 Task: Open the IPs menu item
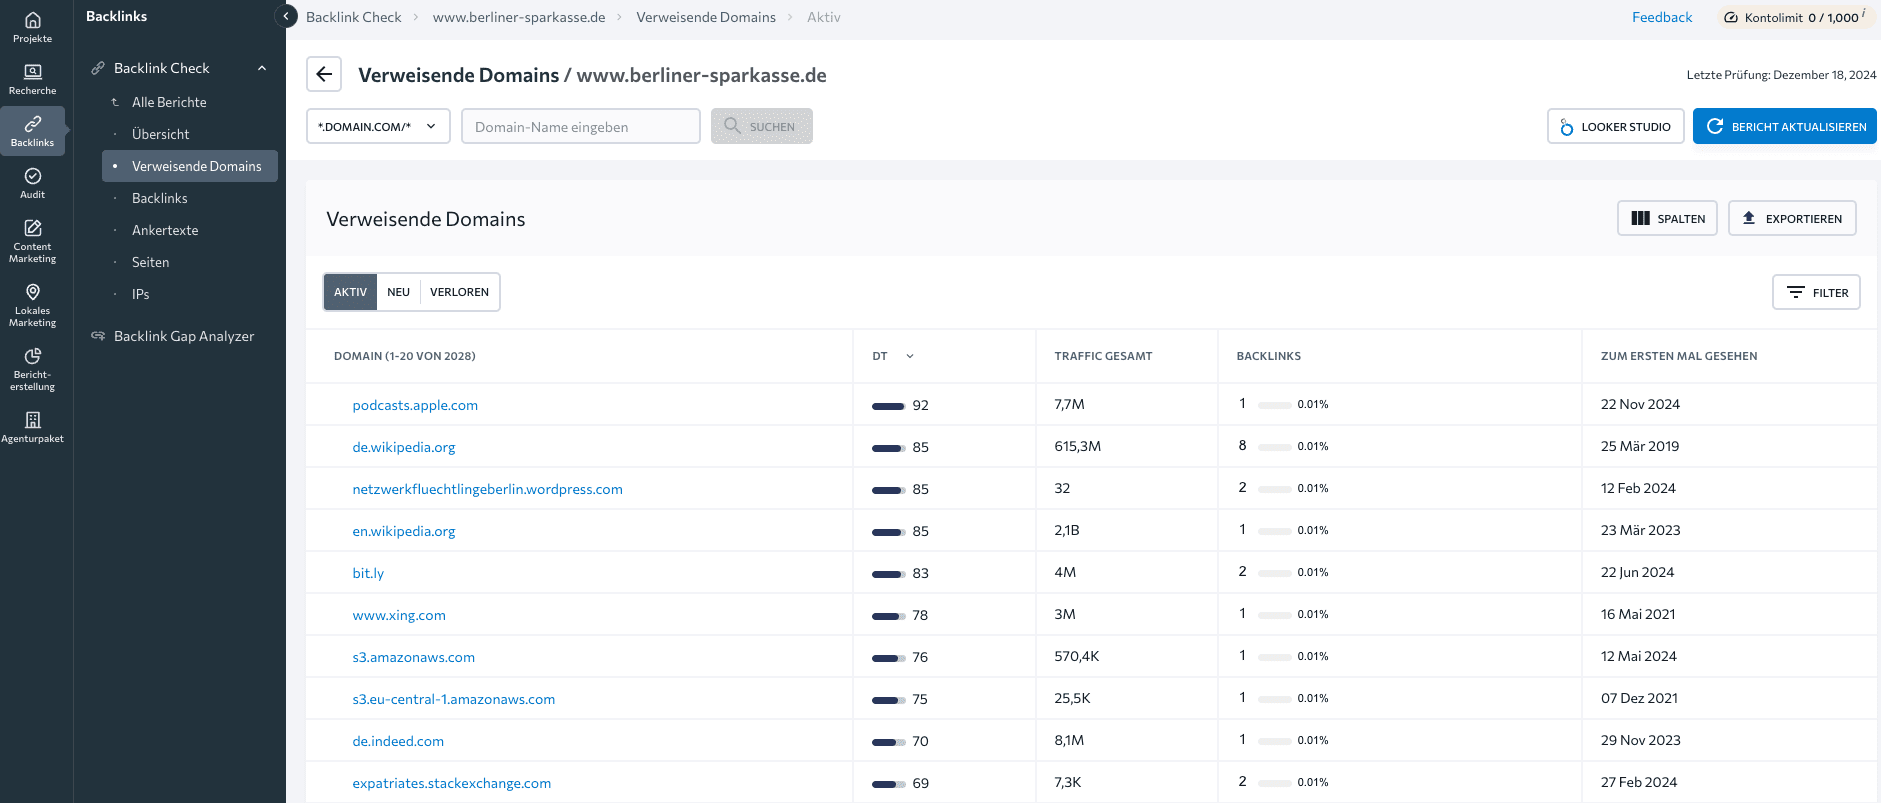[140, 294]
